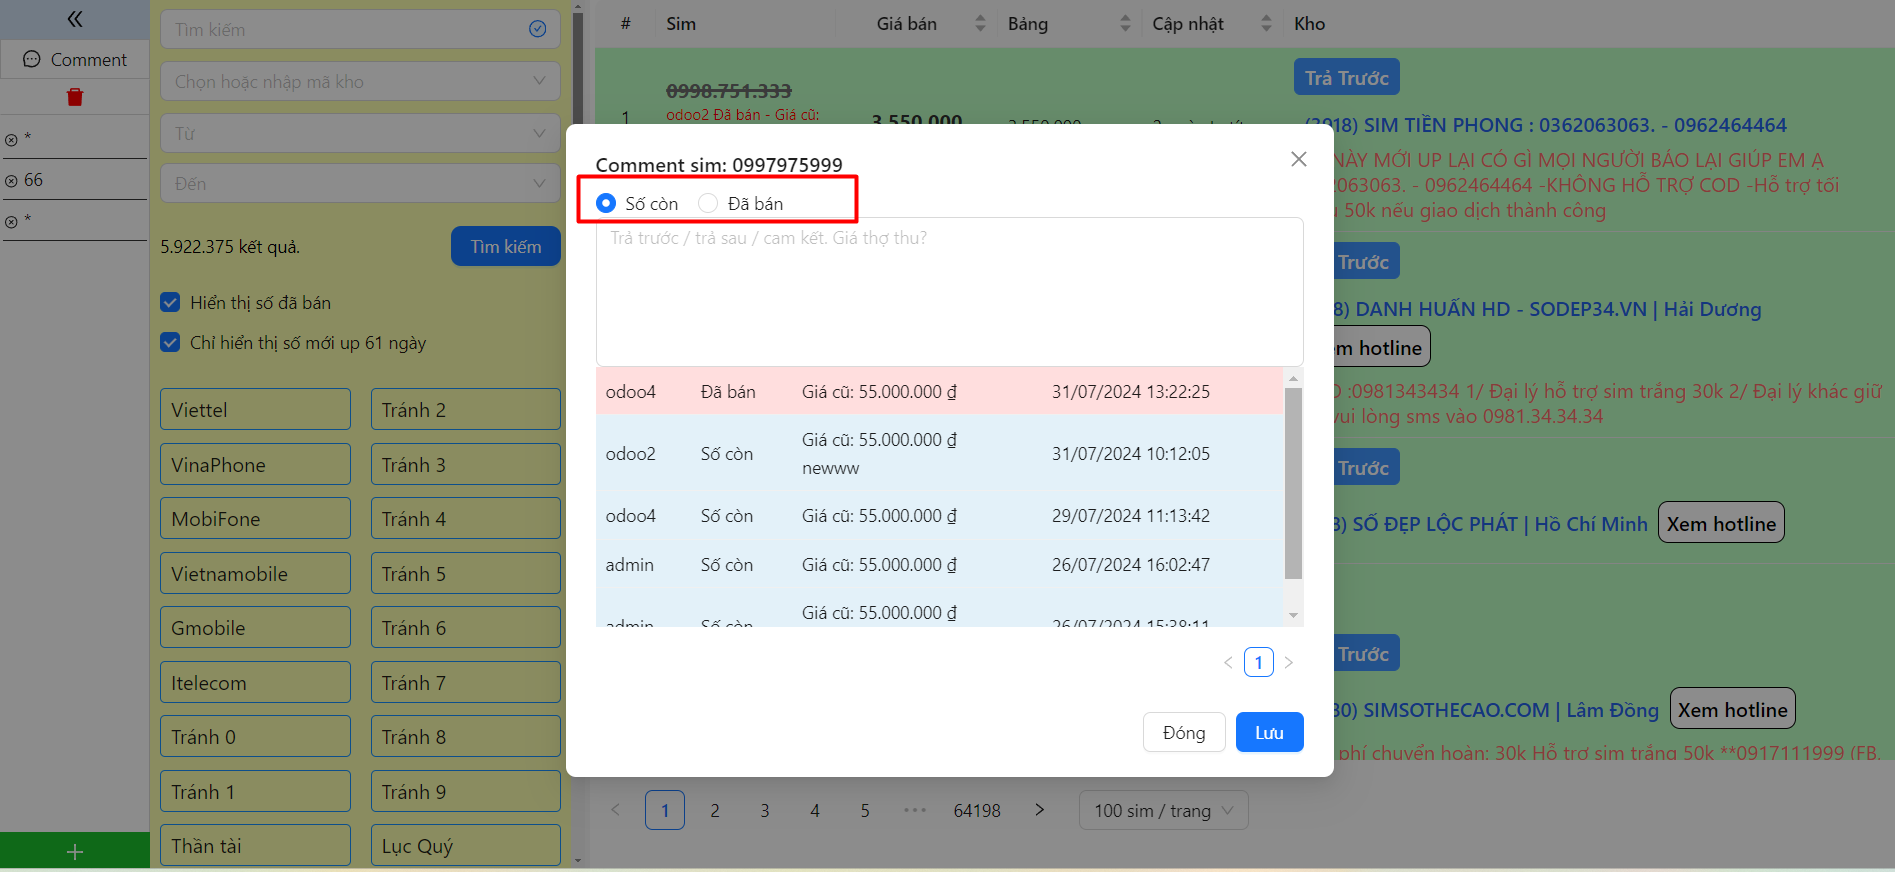
Task: Click the Đóng close button
Action: (1184, 732)
